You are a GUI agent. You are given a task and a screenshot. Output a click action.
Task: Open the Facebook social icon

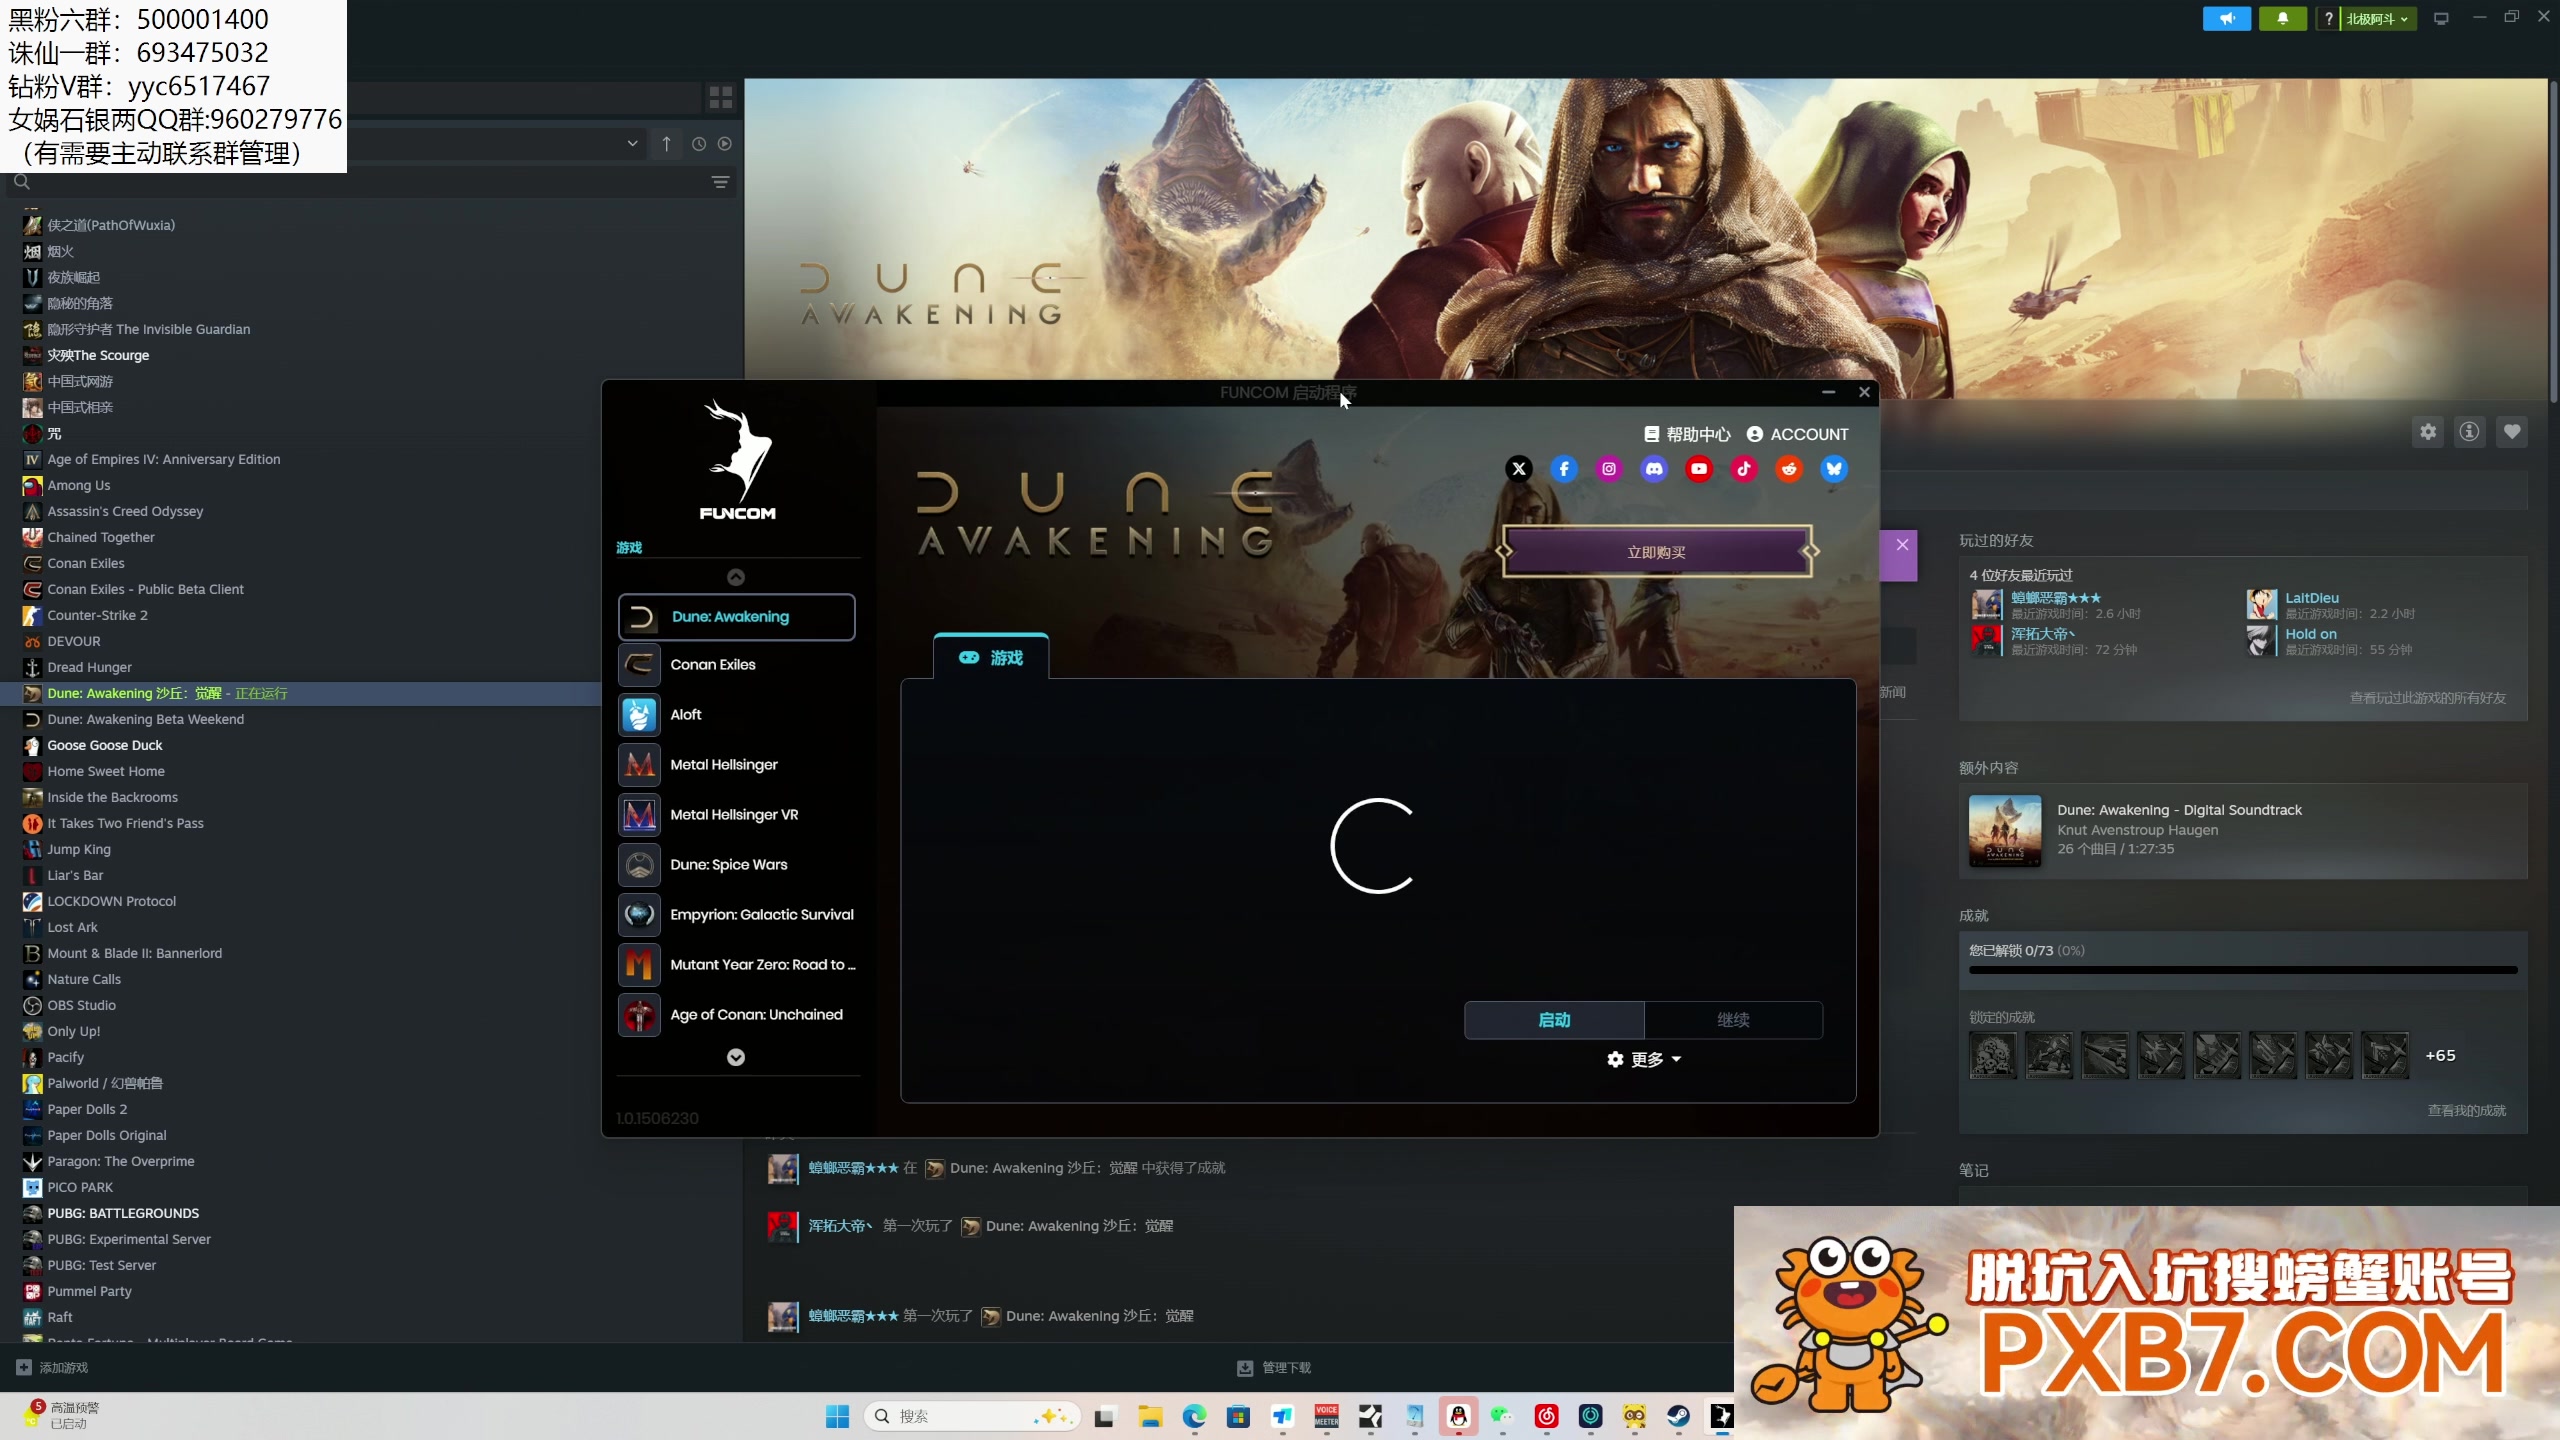point(1564,468)
